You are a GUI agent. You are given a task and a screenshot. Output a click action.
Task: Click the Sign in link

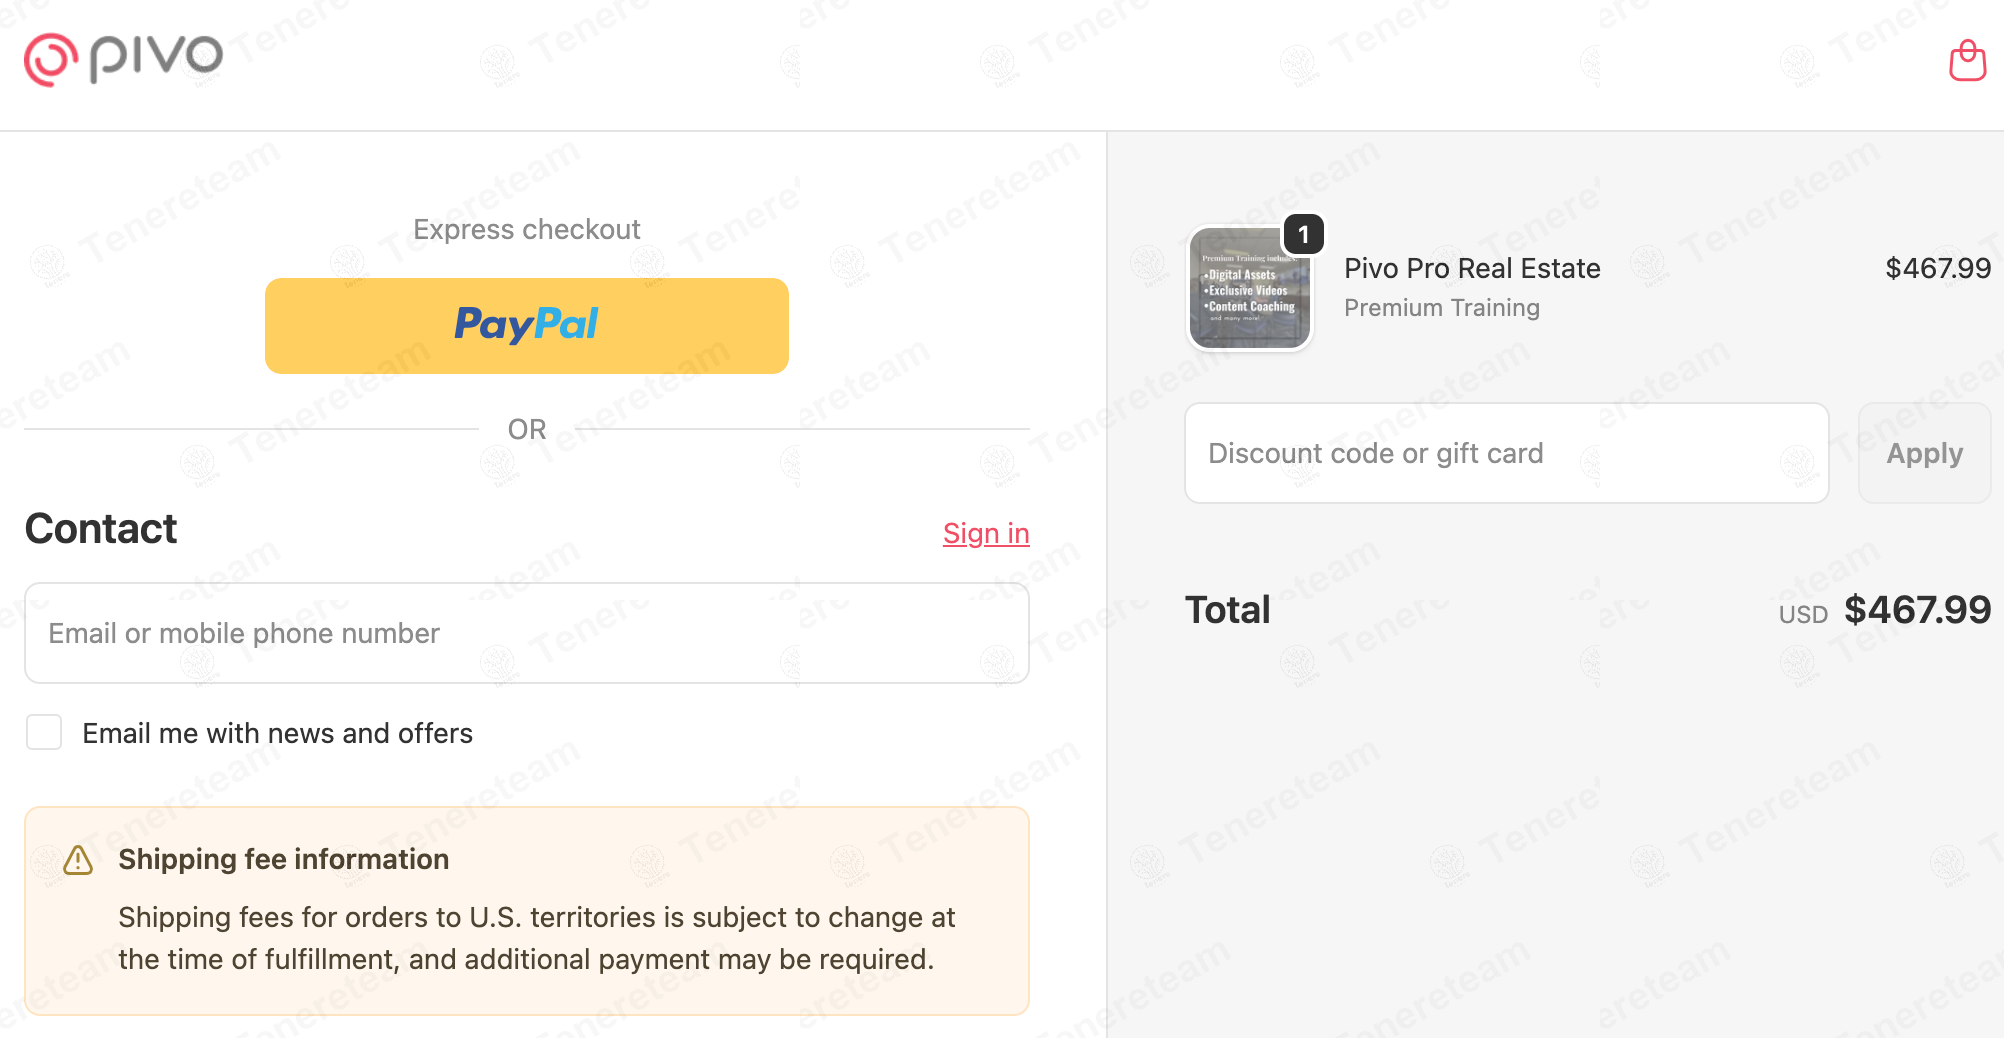pos(986,533)
